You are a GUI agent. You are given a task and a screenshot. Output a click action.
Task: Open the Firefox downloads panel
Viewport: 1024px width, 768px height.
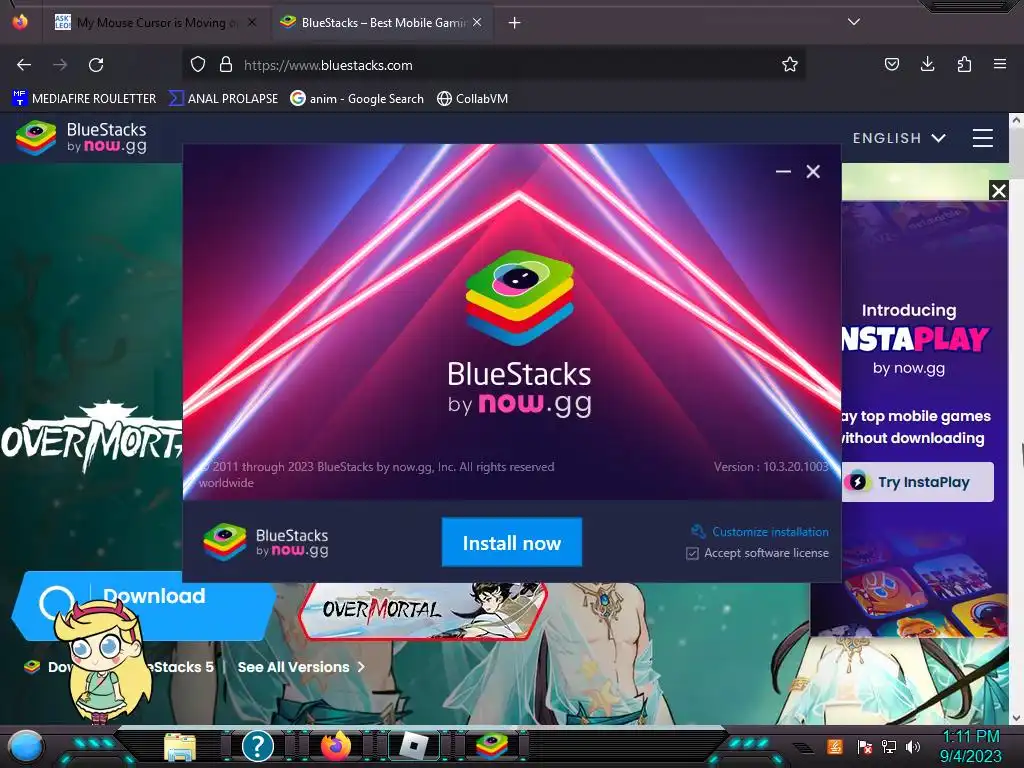click(927, 64)
